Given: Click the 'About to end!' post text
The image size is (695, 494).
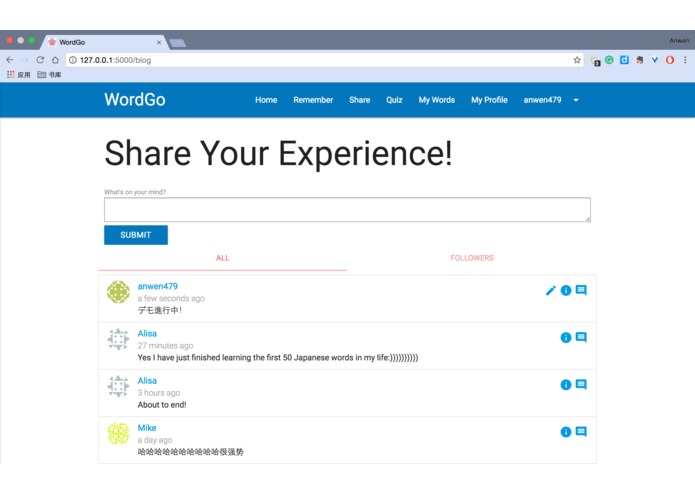Looking at the screenshot, I should click(162, 405).
